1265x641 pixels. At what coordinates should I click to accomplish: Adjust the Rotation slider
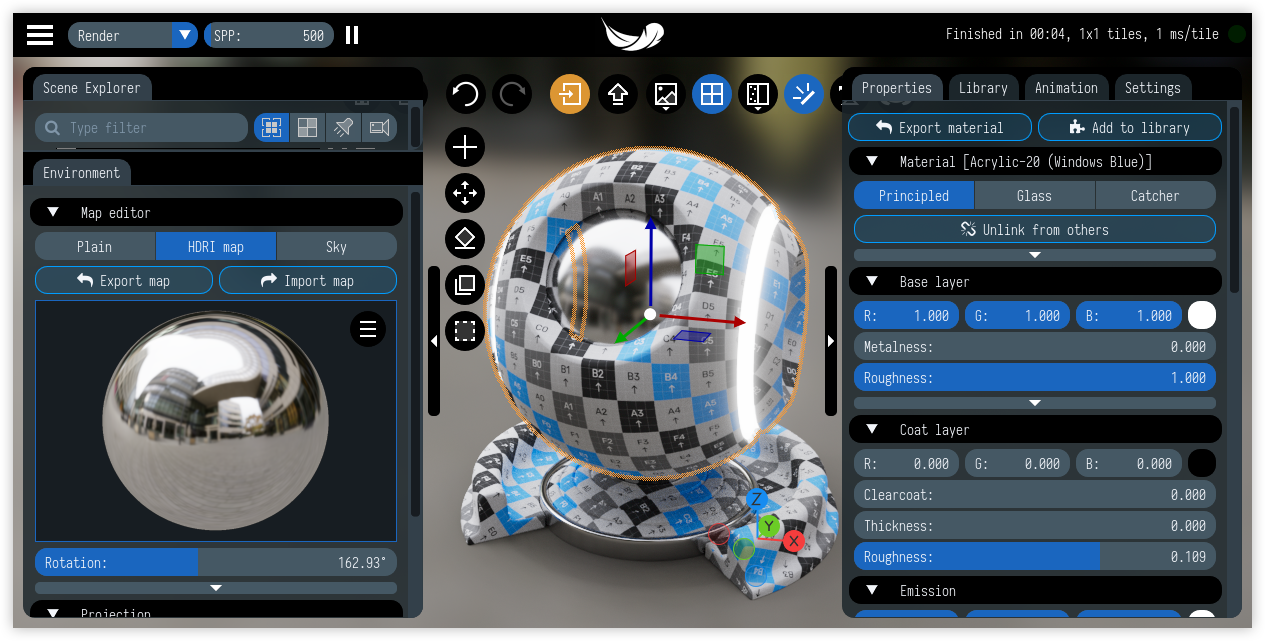pos(216,562)
